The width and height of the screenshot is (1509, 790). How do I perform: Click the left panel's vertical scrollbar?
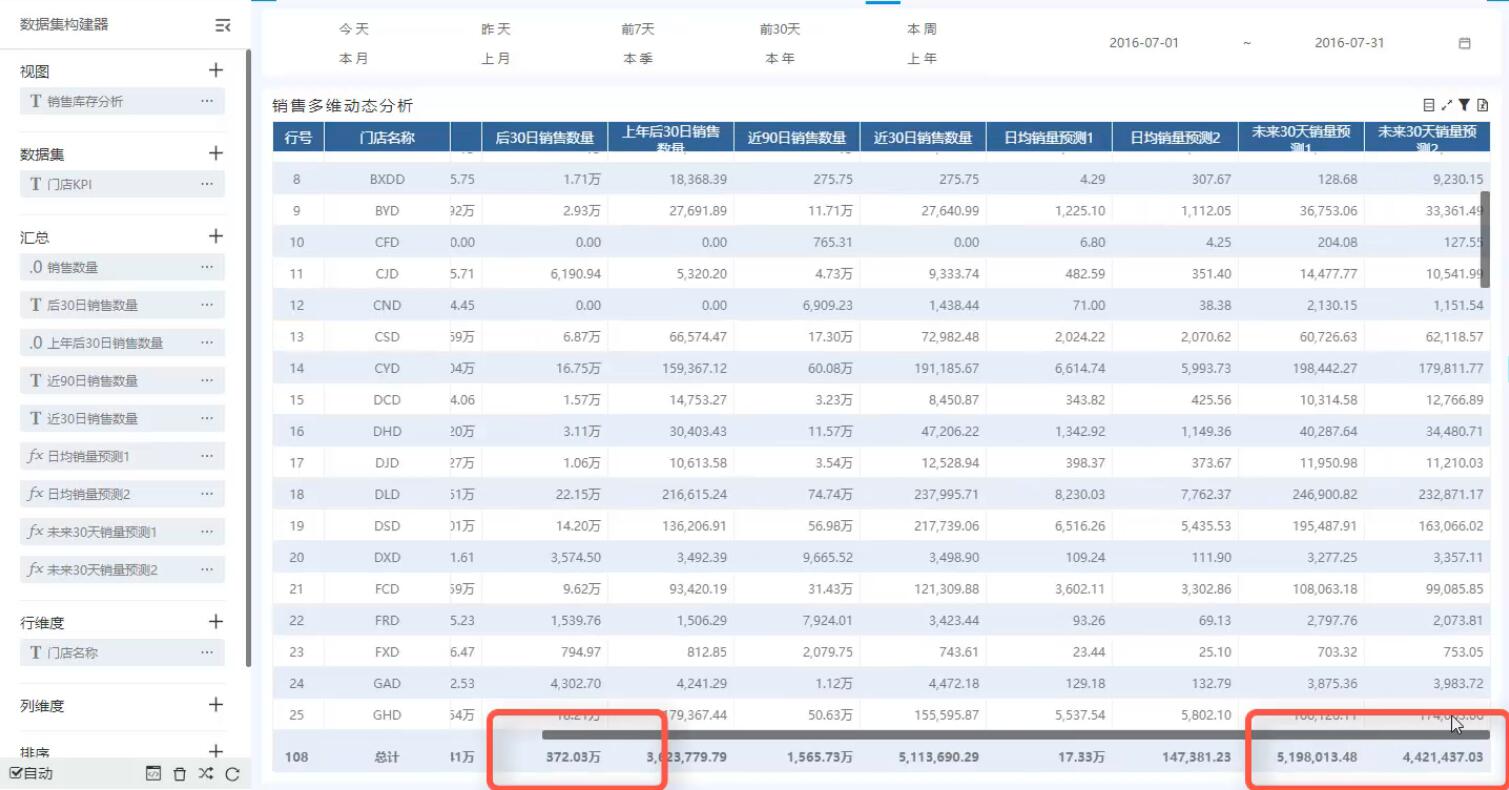(248, 357)
